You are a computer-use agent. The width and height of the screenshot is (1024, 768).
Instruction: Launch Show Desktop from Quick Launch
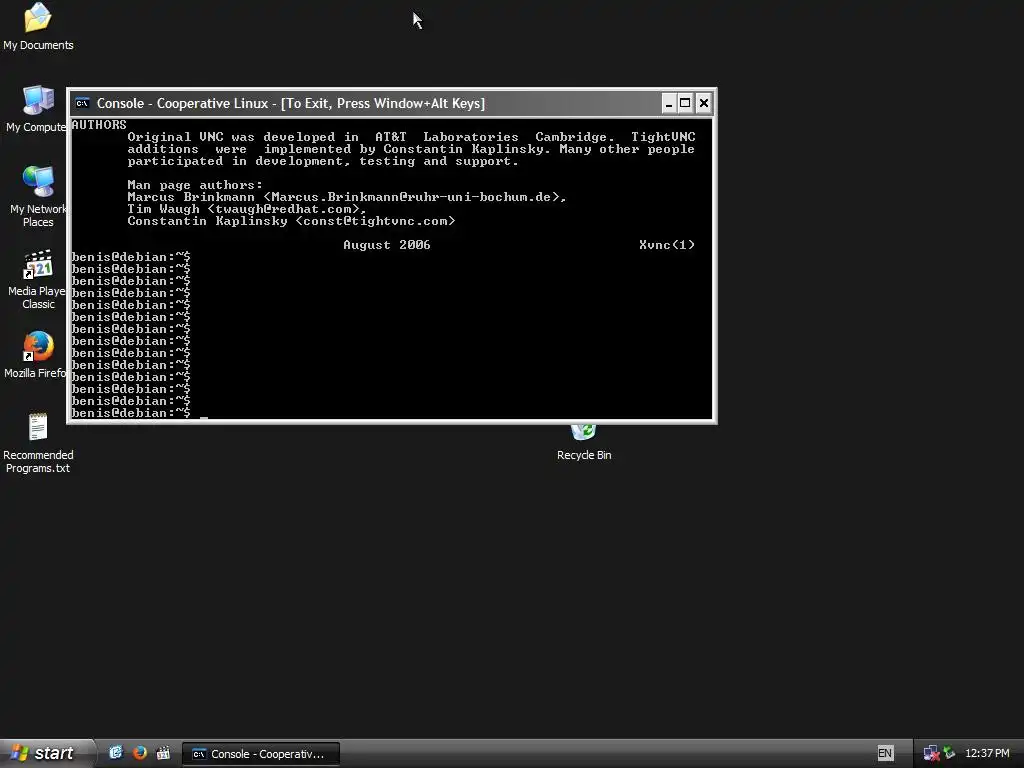tap(116, 753)
